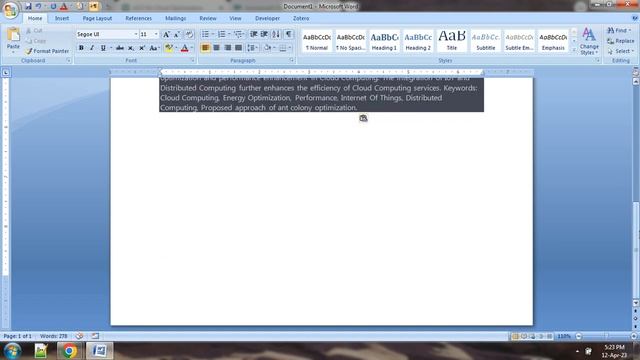The image size is (640, 360).
Task: Open the Zotero tab
Action: (301, 18)
